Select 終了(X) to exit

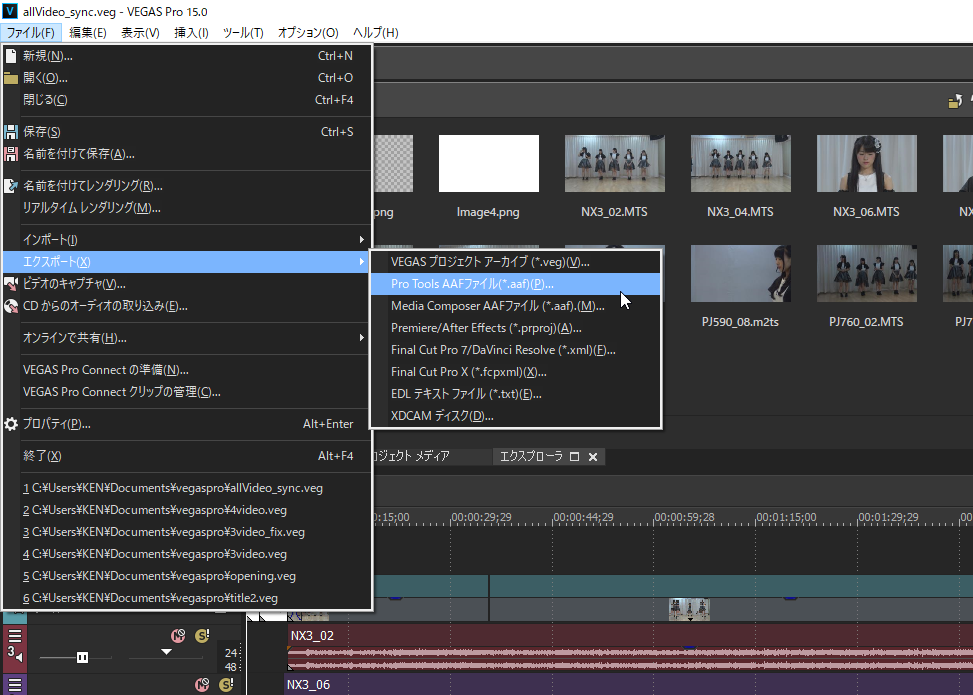click(x=187, y=456)
